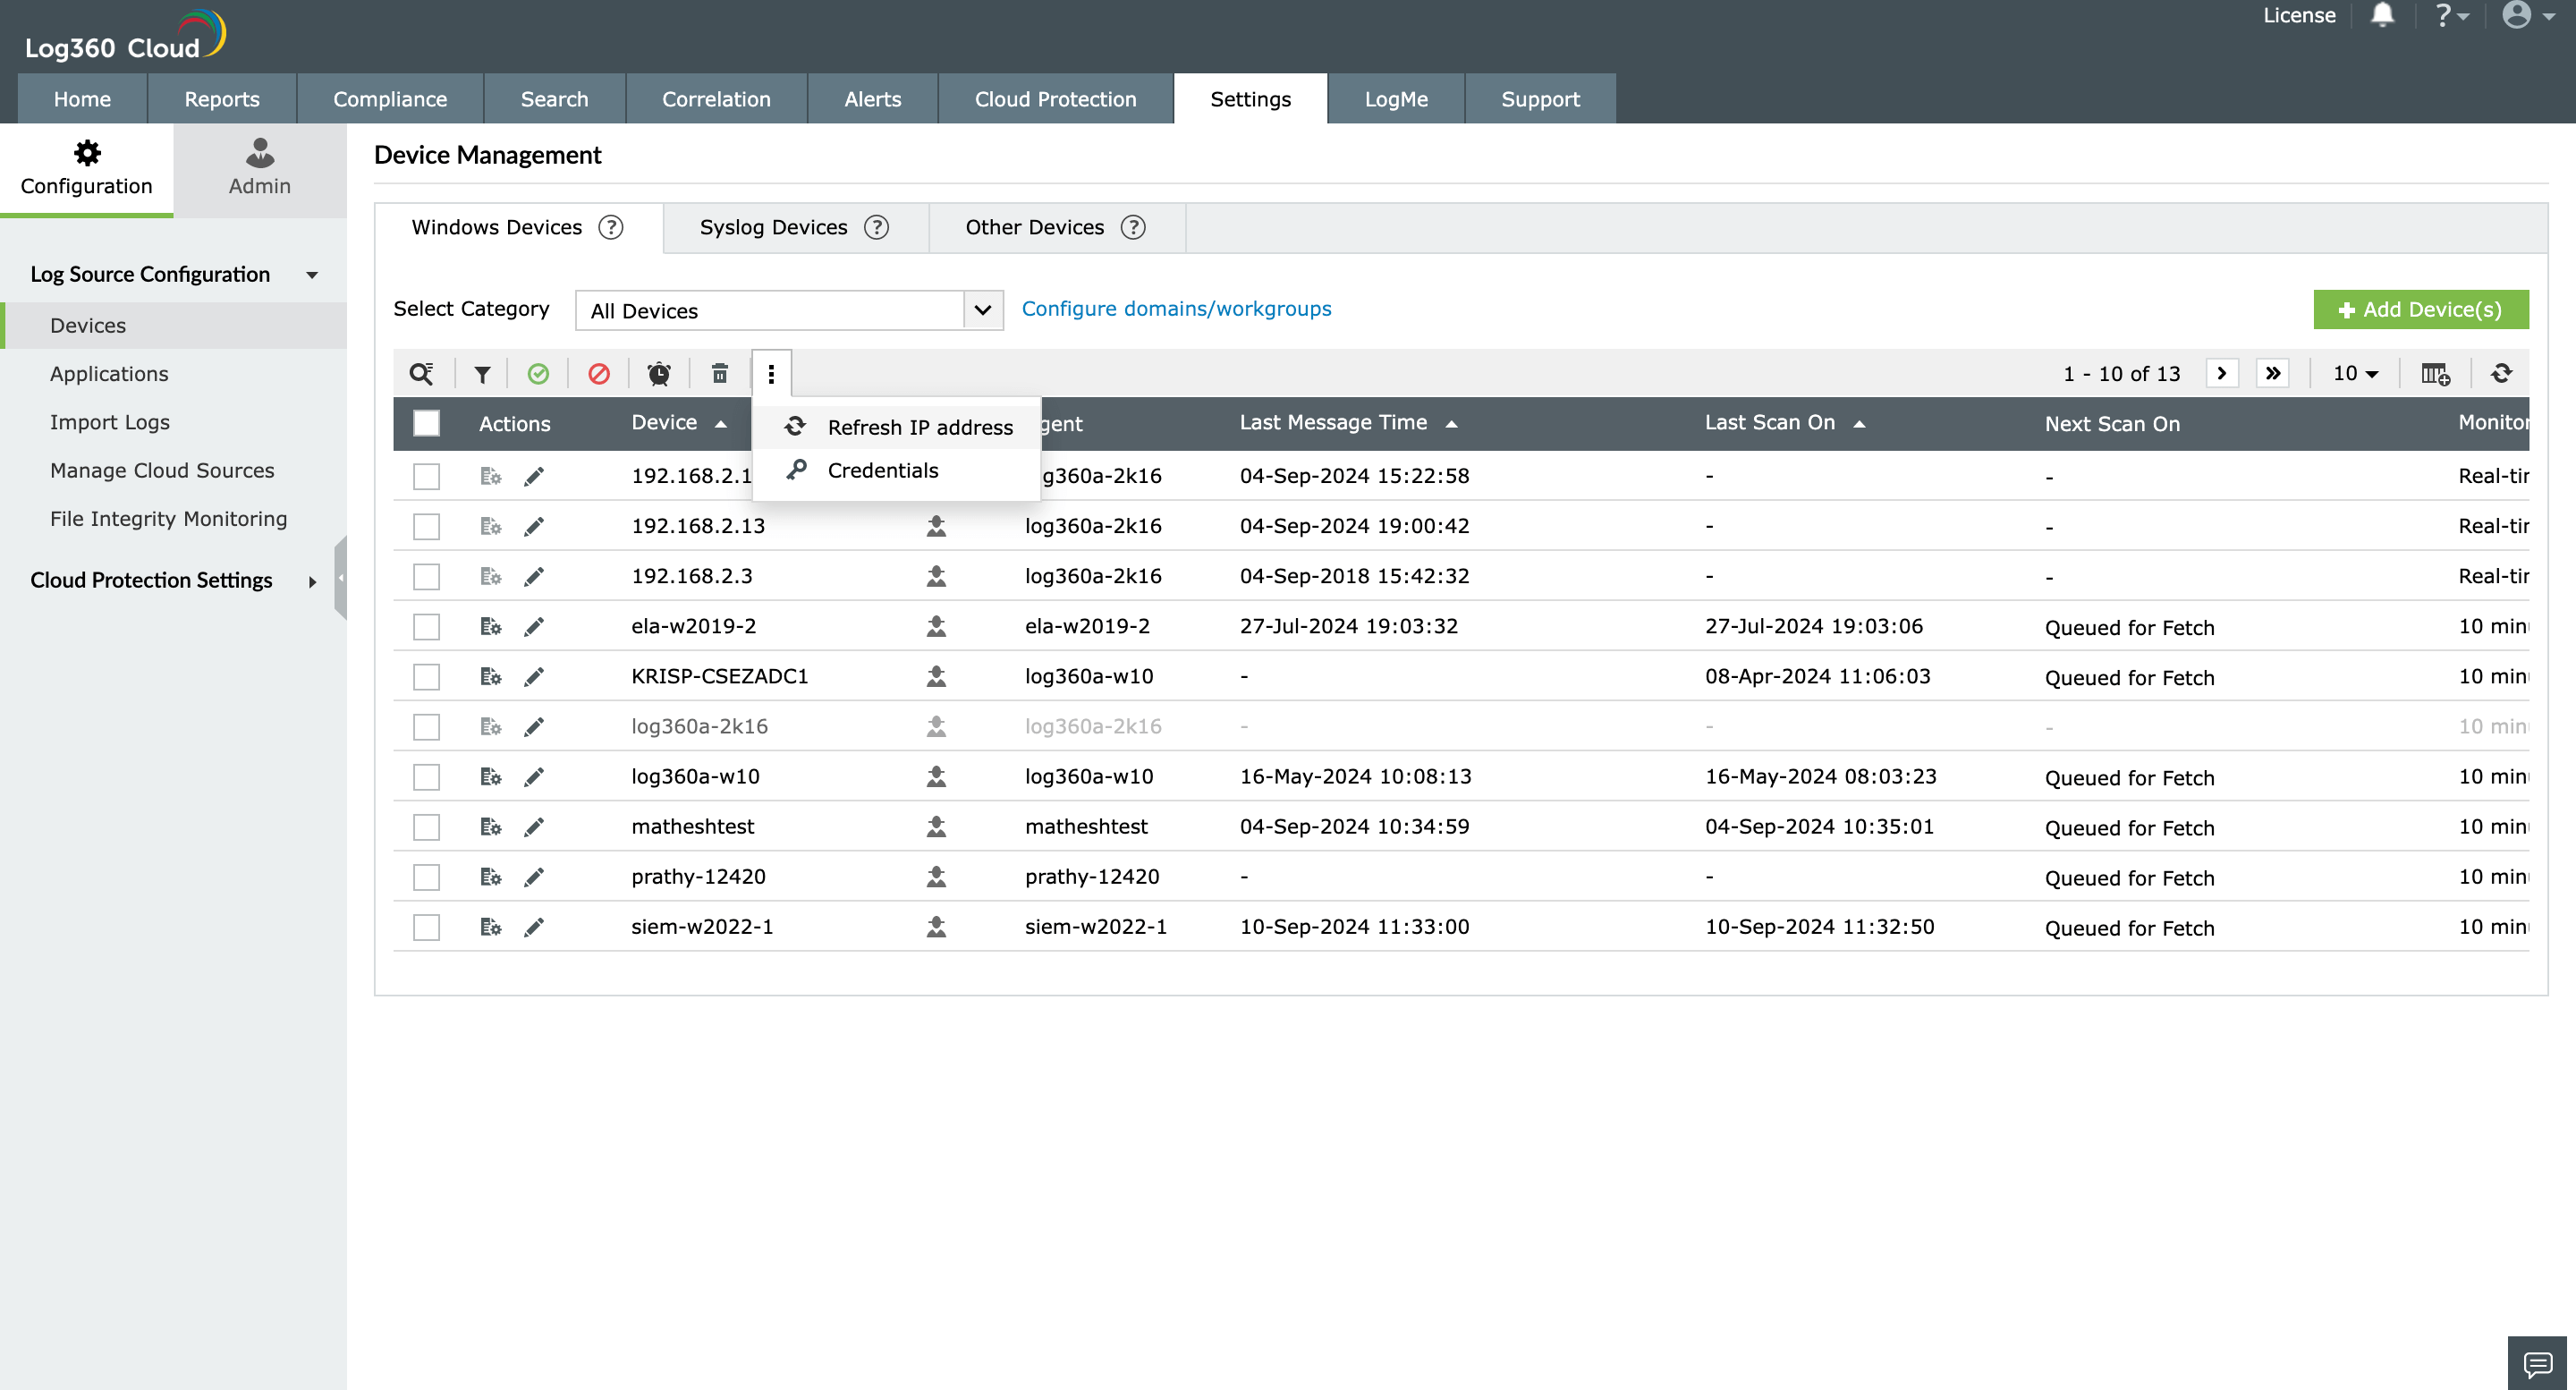This screenshot has height=1390, width=2576.
Task: Open the notifications bell icon
Action: tap(2382, 16)
